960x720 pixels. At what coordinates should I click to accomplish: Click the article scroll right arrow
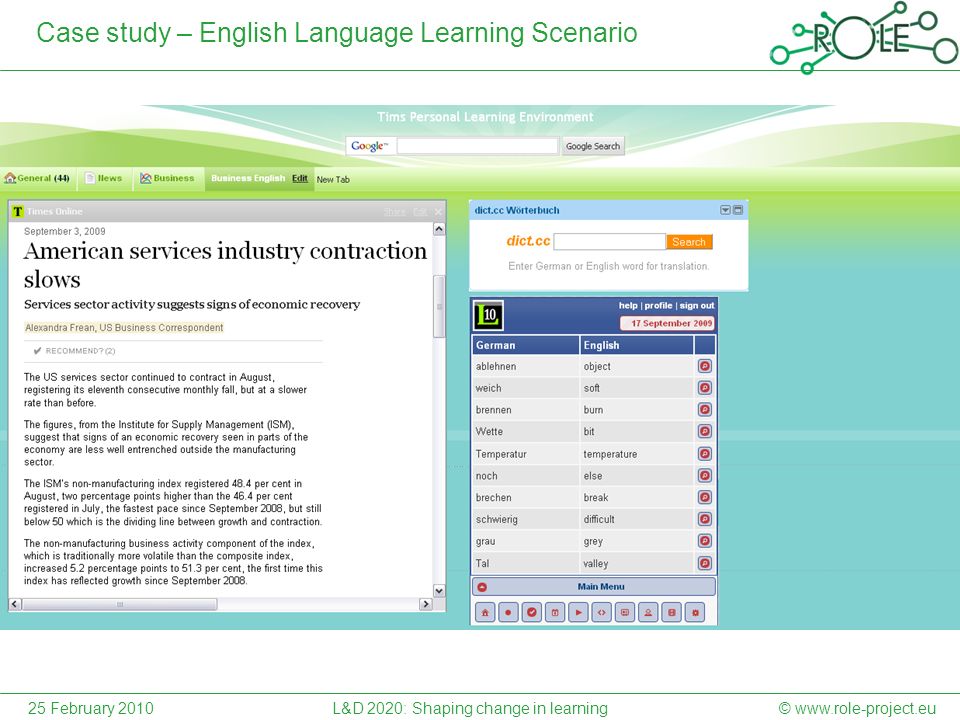[x=426, y=604]
